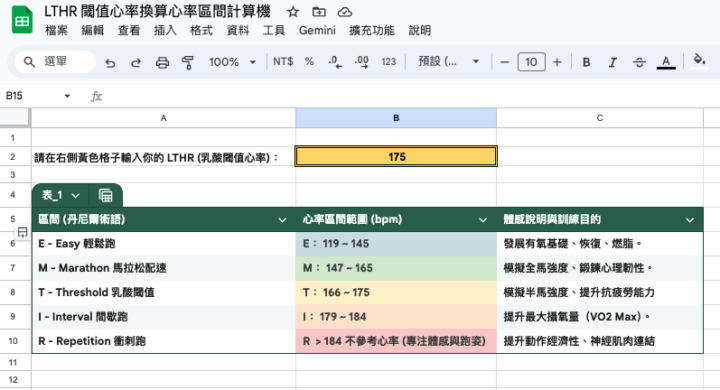
Task: Select column C header
Action: point(600,118)
